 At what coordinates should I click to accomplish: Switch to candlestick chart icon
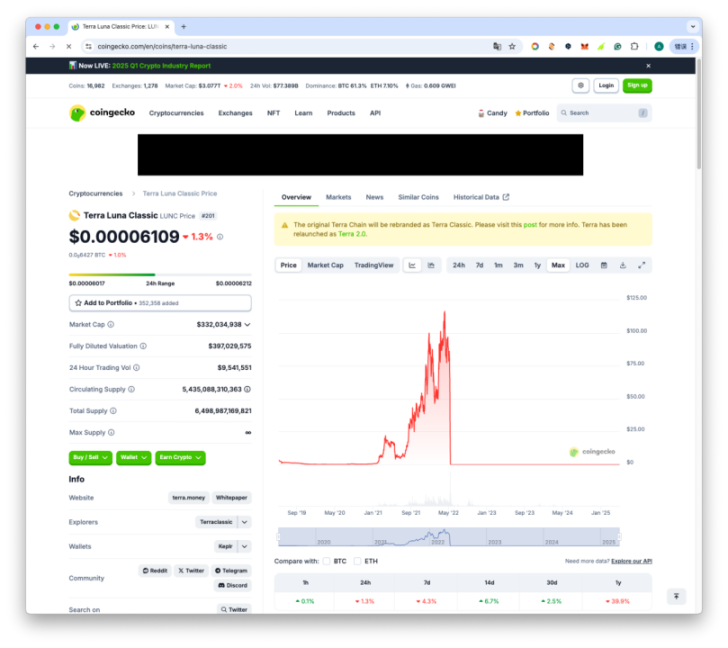[x=431, y=265]
